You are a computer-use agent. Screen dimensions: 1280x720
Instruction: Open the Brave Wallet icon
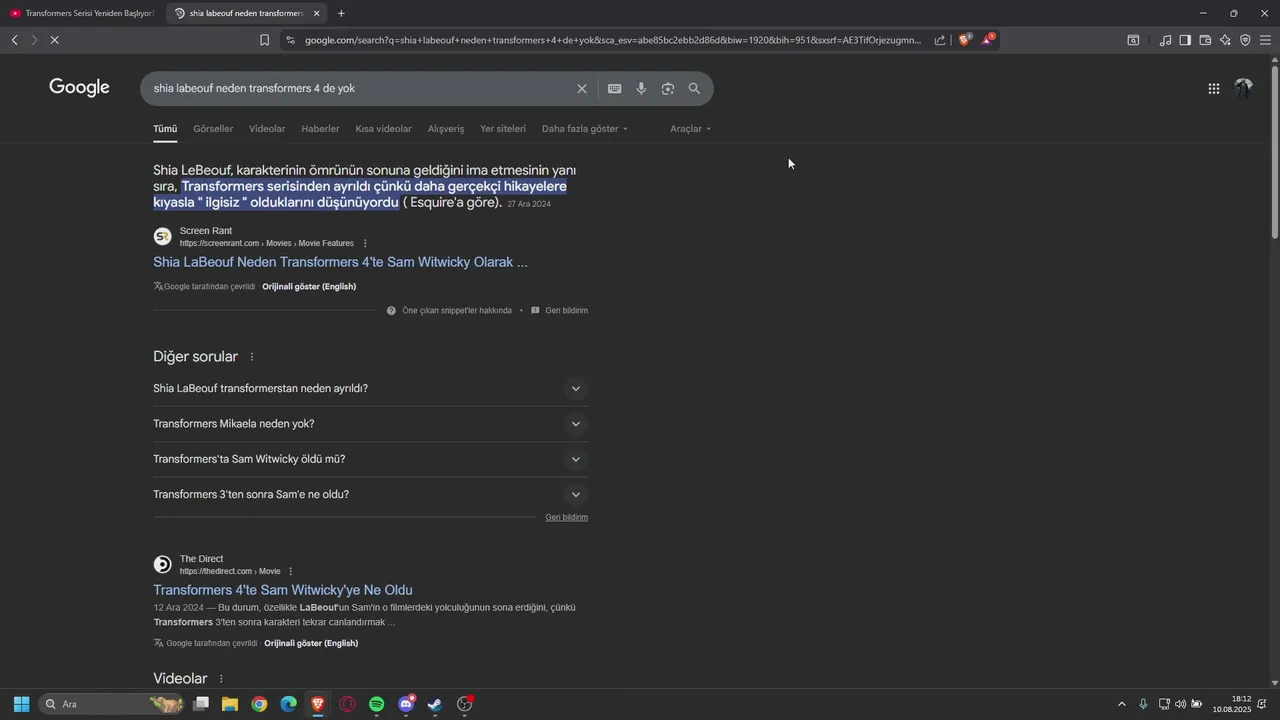pos(1205,40)
